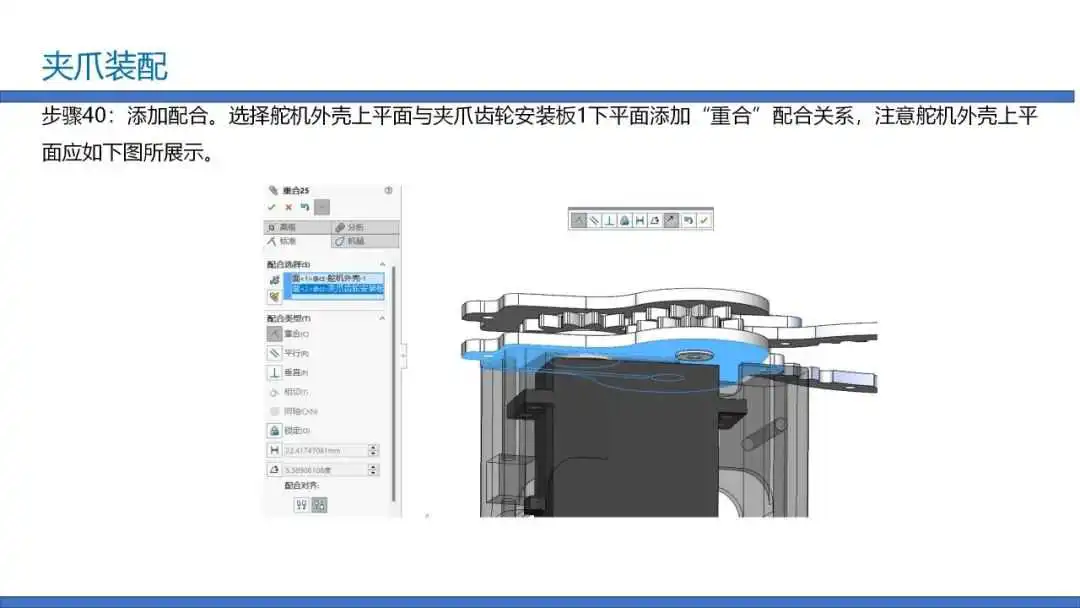Confirm the mate with the green checkmark in the 重合25 panel
Viewport: 1080px width, 608px height.
point(271,207)
